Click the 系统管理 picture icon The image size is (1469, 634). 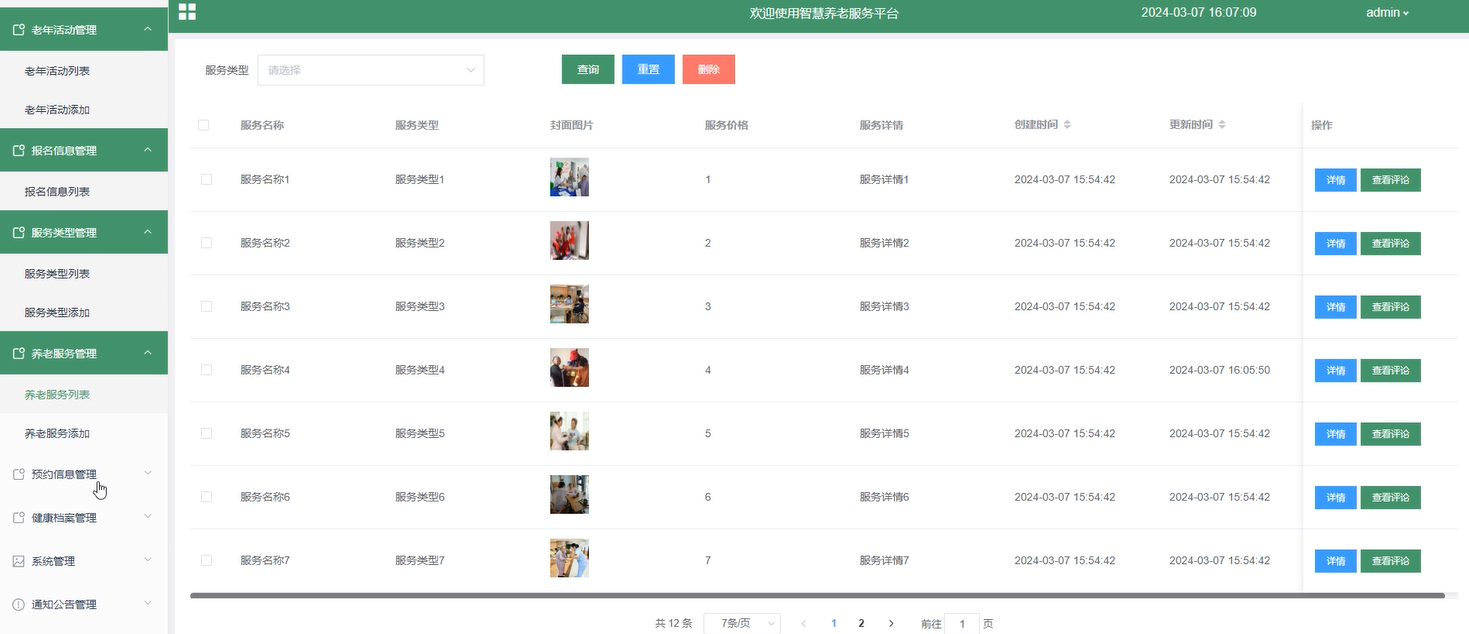click(18, 561)
